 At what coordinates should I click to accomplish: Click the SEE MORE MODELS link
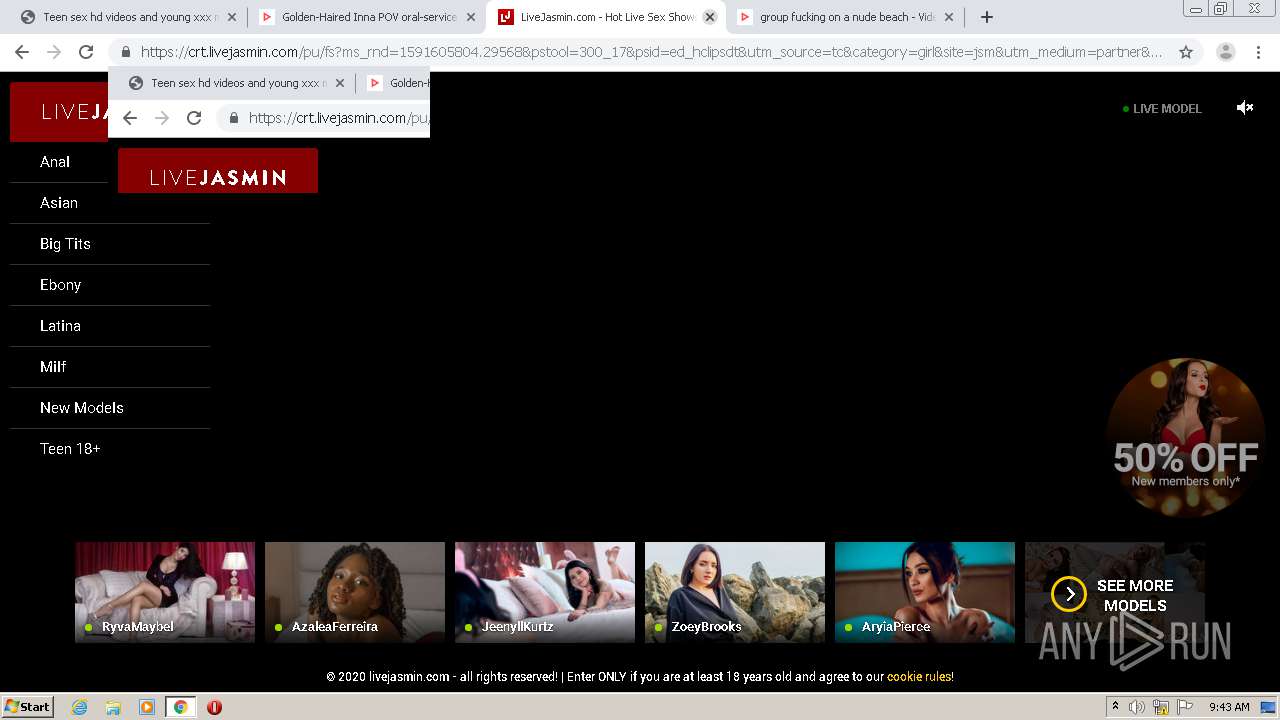[1135, 595]
